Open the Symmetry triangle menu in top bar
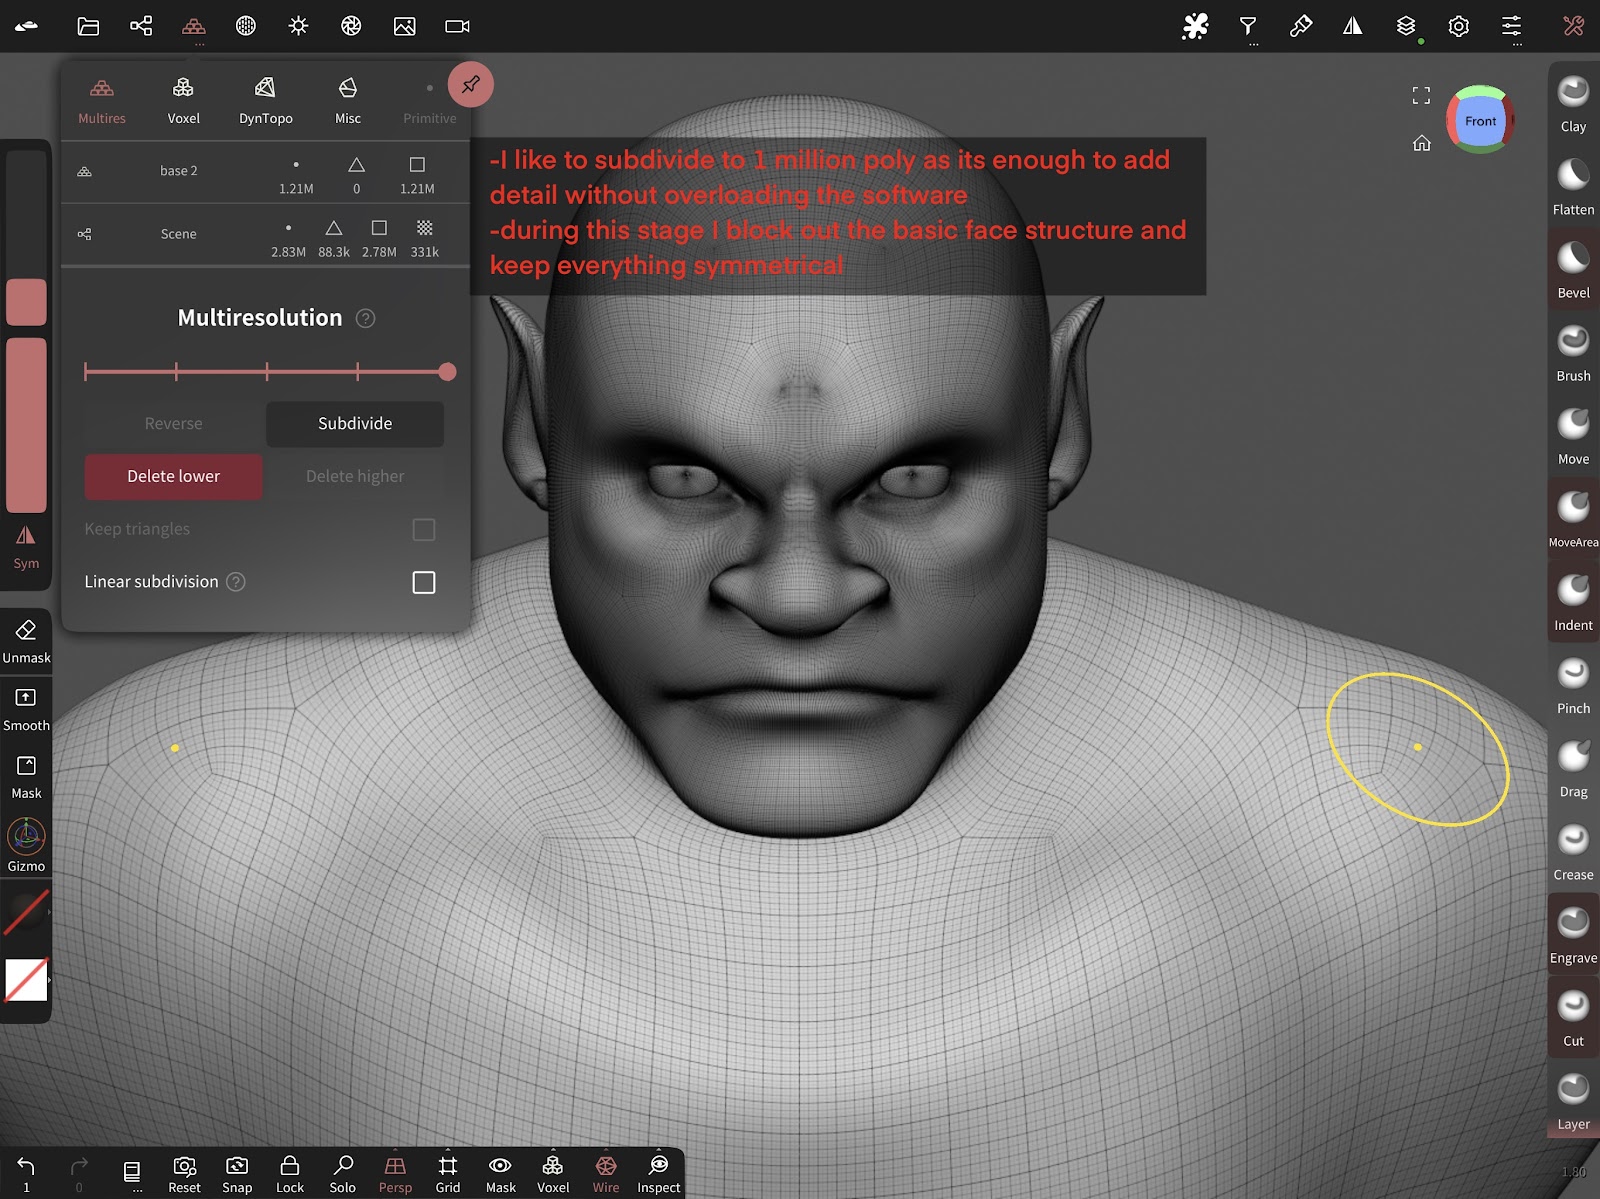Viewport: 1600px width, 1199px height. [x=1352, y=26]
